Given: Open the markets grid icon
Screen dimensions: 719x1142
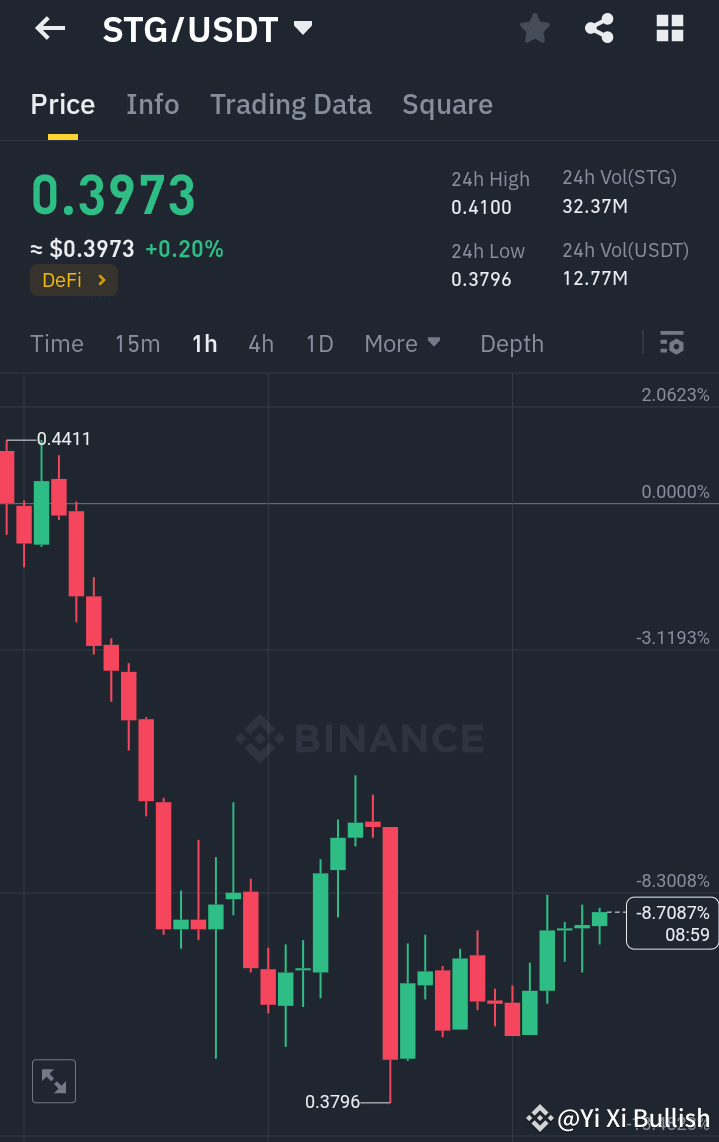Looking at the screenshot, I should pyautogui.click(x=668, y=28).
